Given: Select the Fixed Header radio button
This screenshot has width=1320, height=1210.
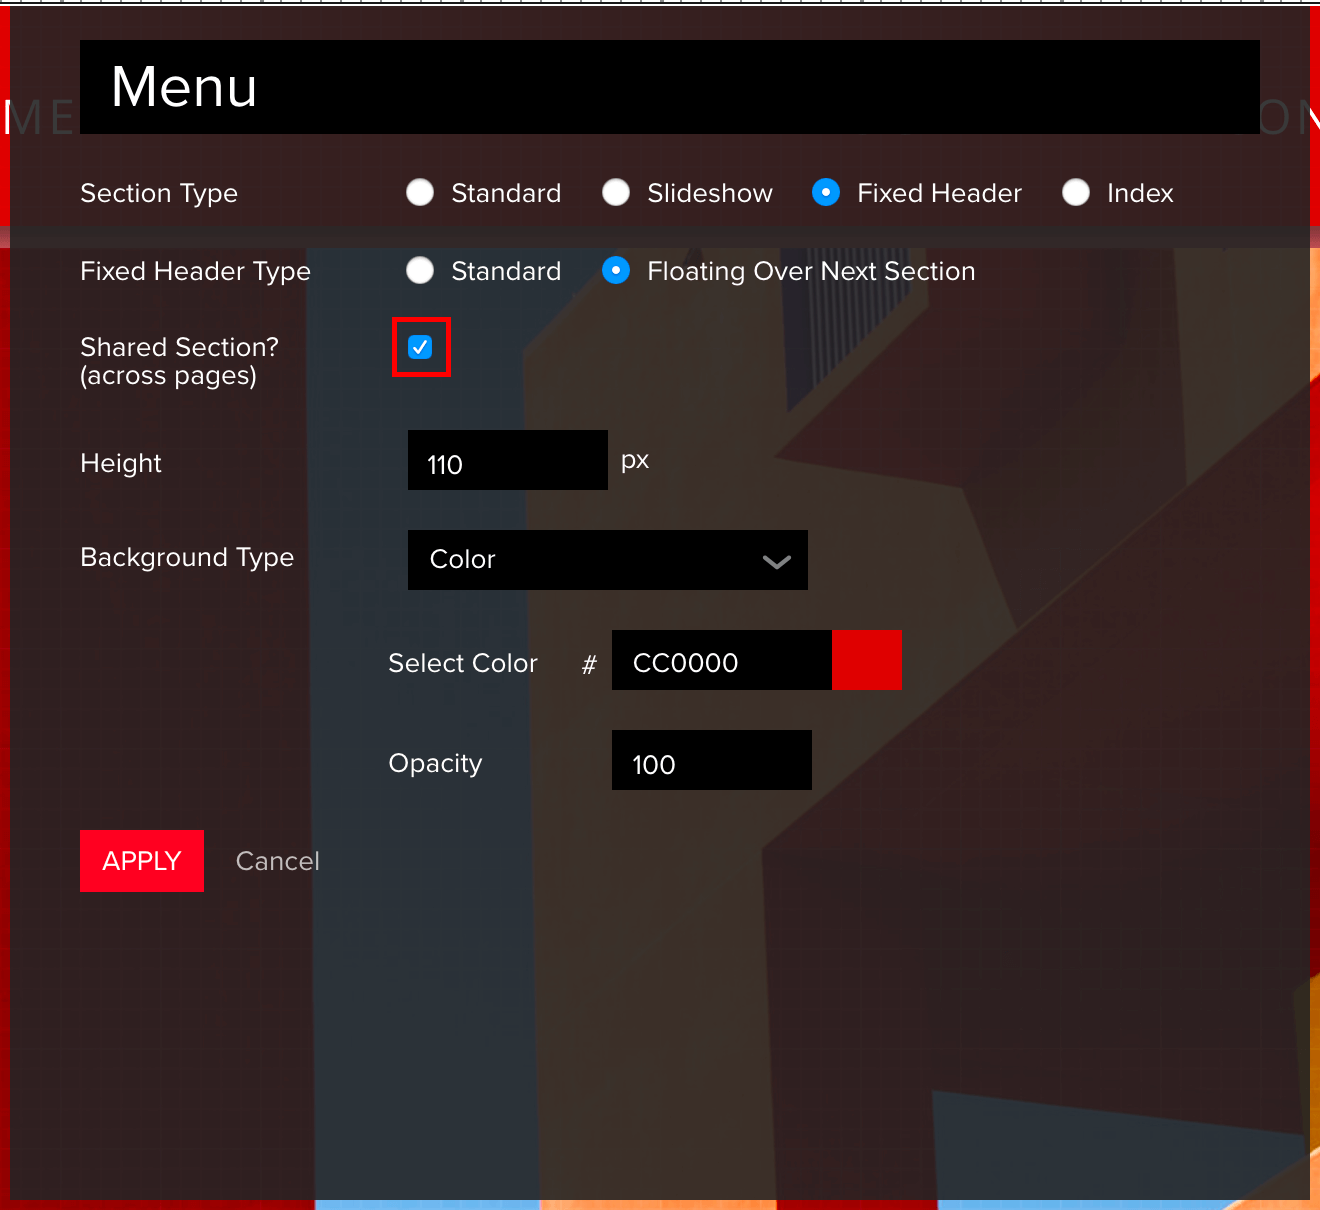Looking at the screenshot, I should coord(826,192).
